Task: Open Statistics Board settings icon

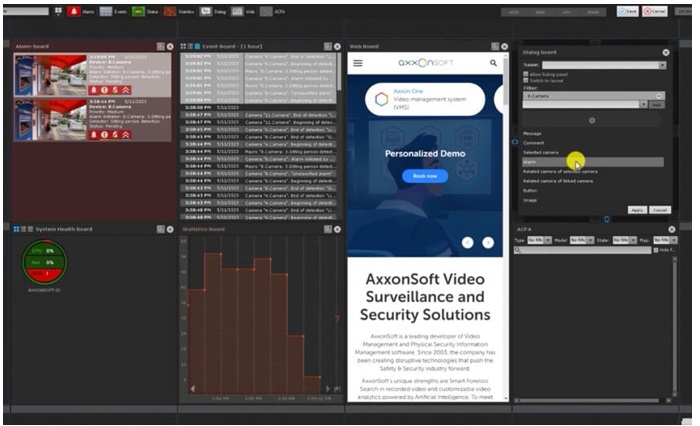Action: pos(328,229)
